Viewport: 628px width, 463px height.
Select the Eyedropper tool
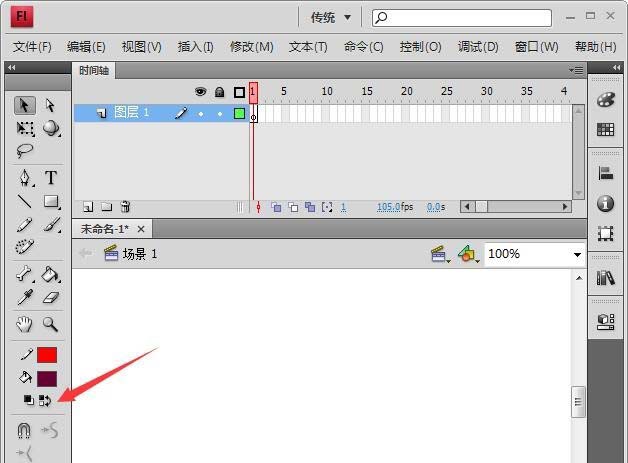coord(25,298)
